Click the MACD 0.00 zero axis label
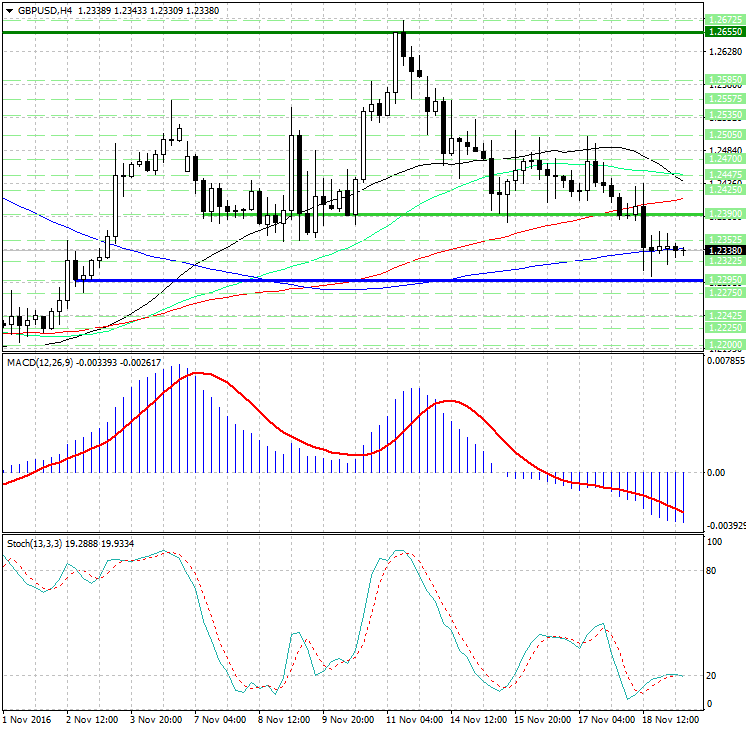Image resolution: width=746 pixels, height=731 pixels. point(715,472)
